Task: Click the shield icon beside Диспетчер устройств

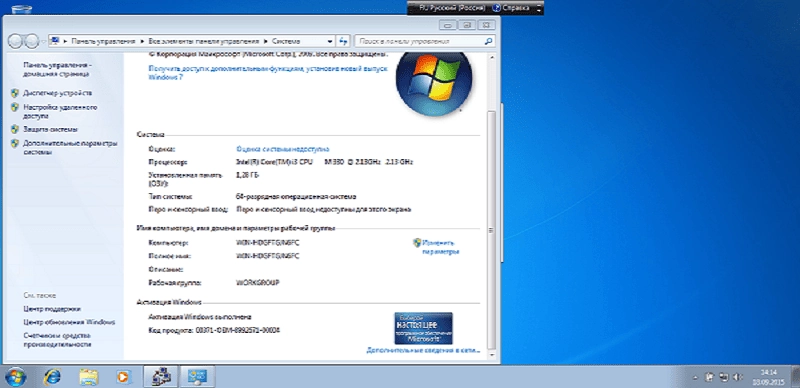Action: pyautogui.click(x=15, y=93)
